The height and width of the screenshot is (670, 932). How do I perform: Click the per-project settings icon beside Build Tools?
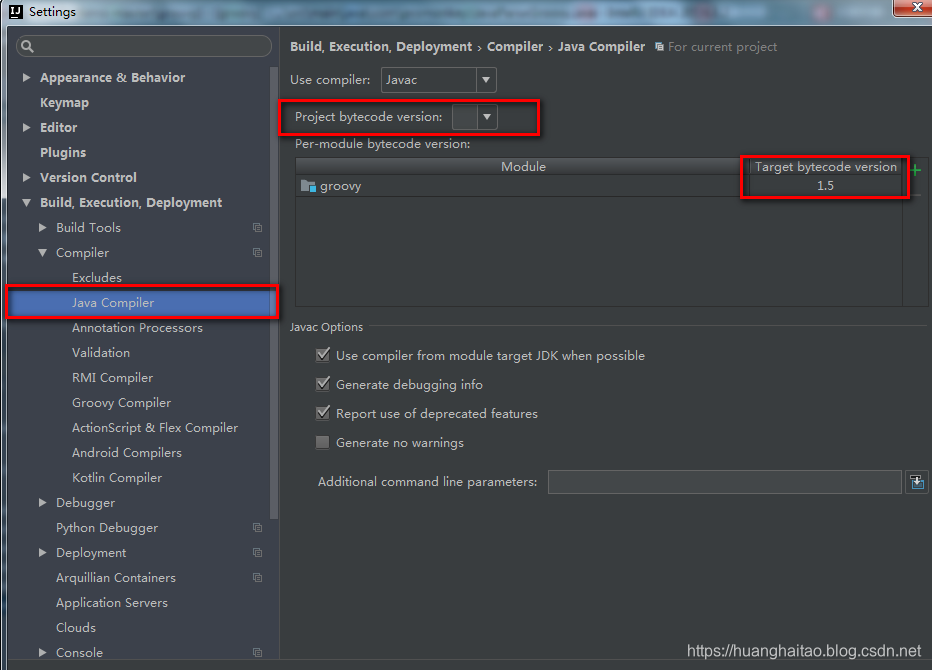point(257,228)
